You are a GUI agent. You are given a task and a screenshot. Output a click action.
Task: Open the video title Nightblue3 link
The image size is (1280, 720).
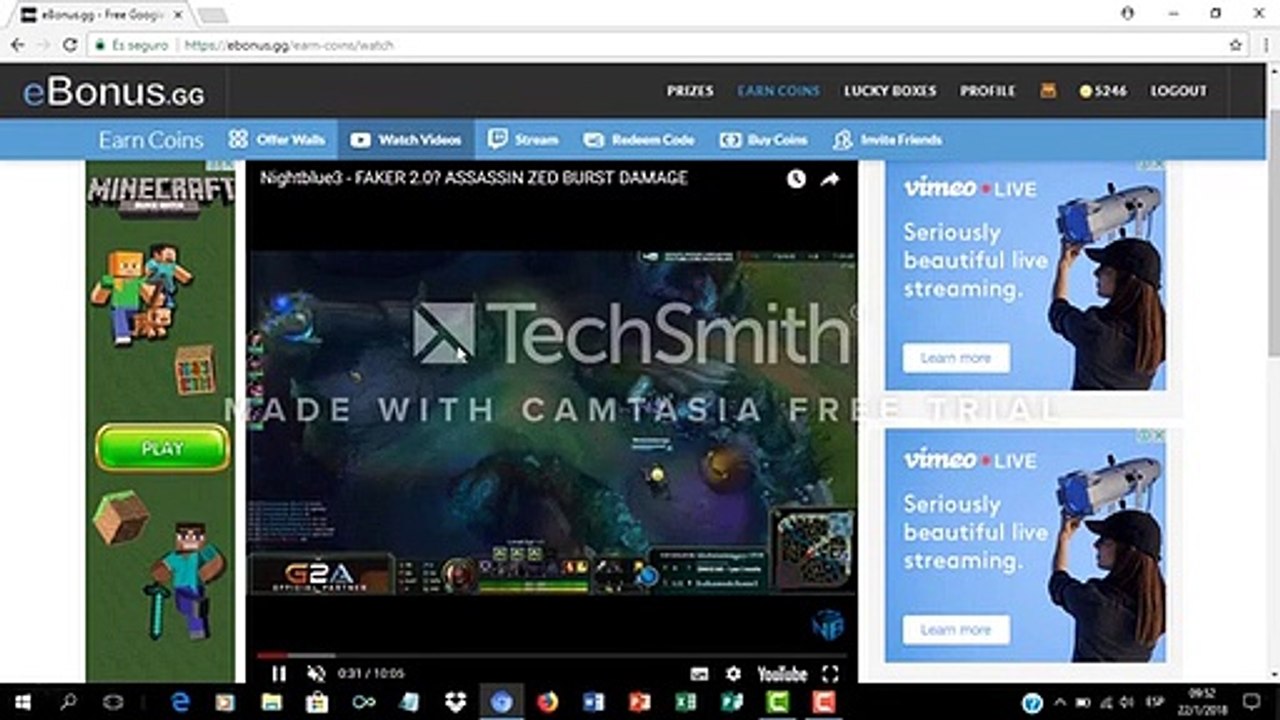point(474,178)
